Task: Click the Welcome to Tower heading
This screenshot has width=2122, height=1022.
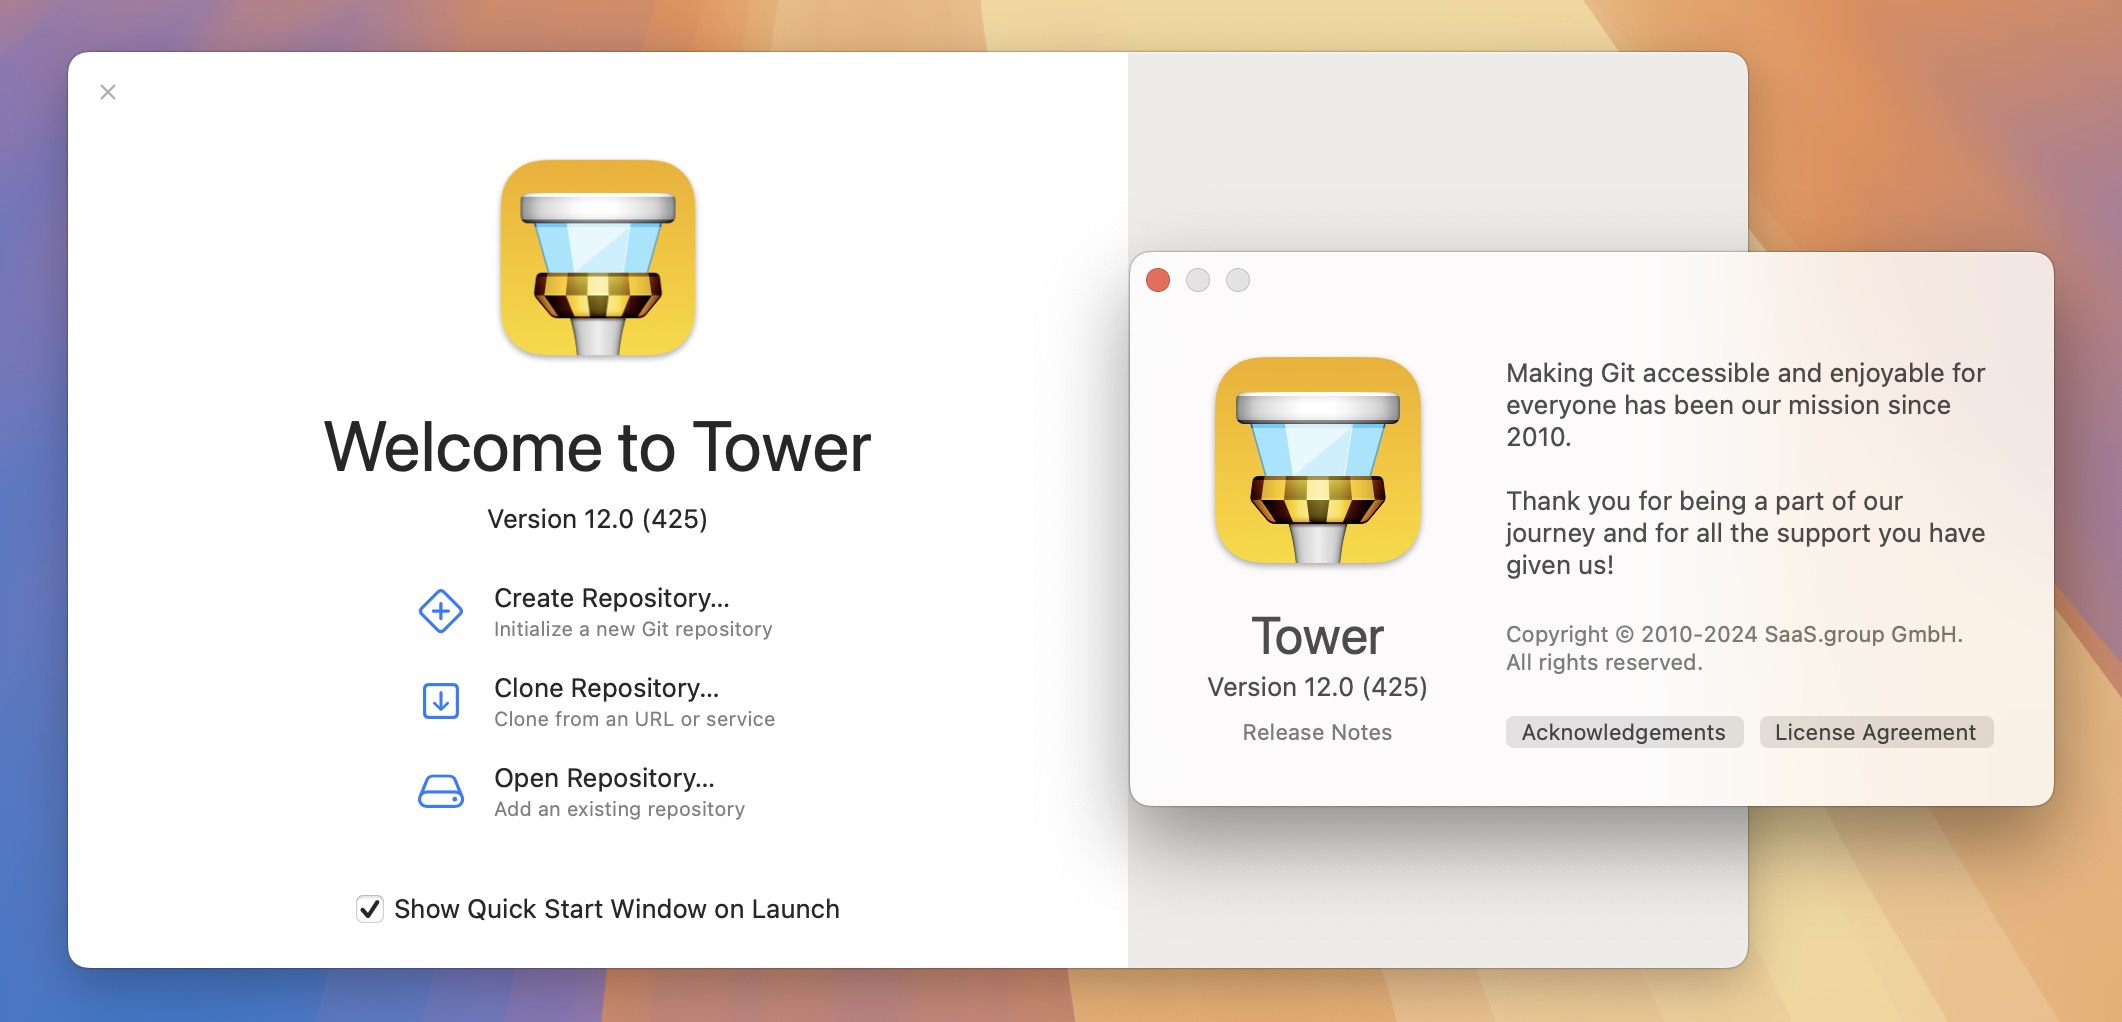Action: tap(598, 447)
